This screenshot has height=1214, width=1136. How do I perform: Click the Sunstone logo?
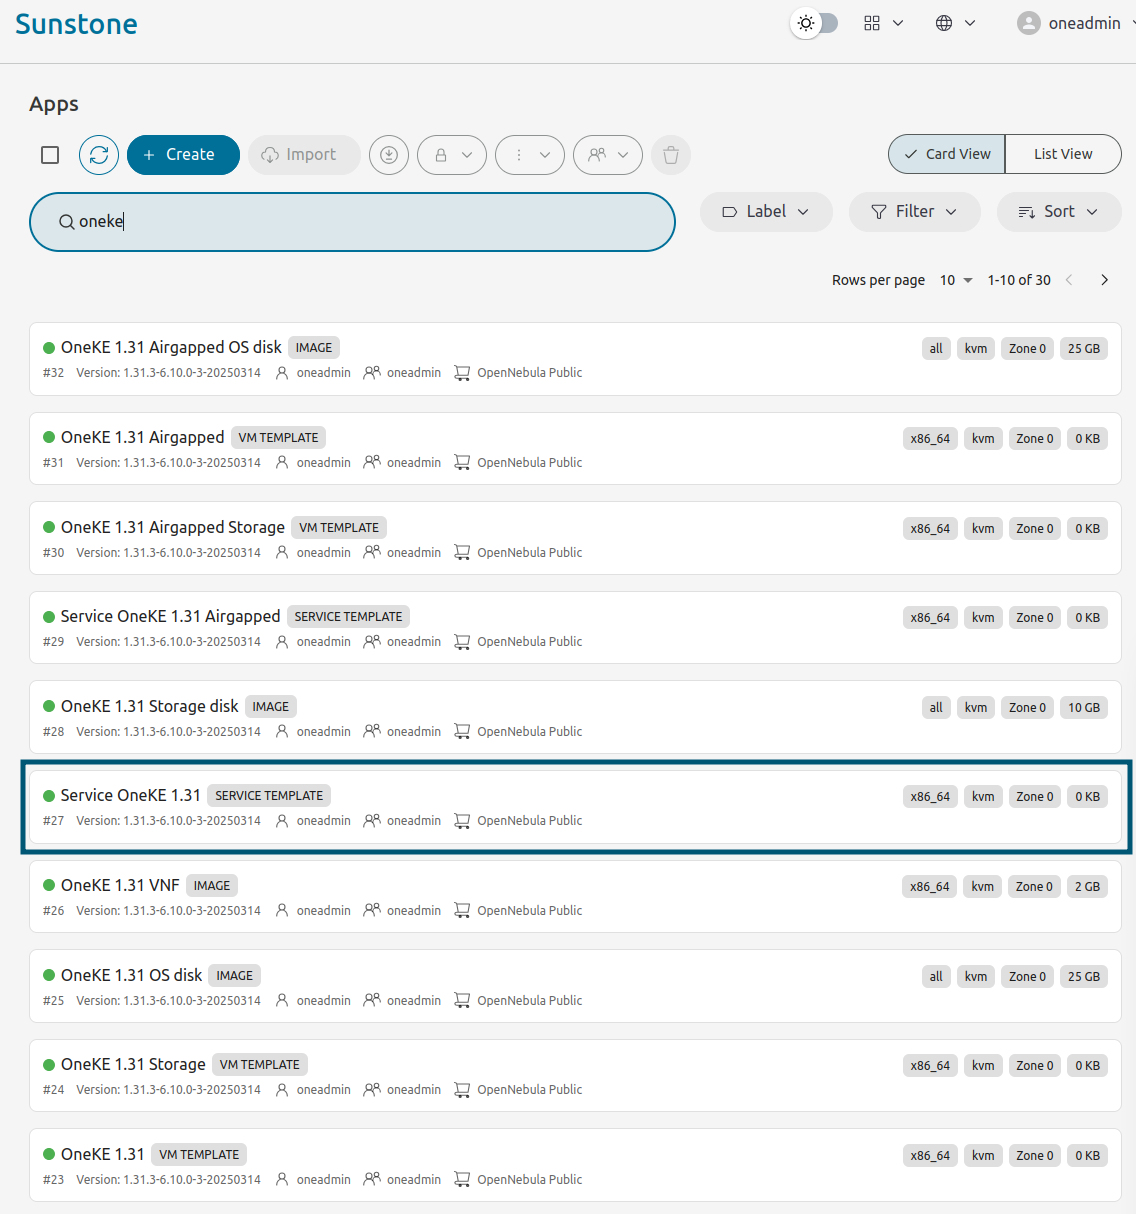click(x=76, y=24)
